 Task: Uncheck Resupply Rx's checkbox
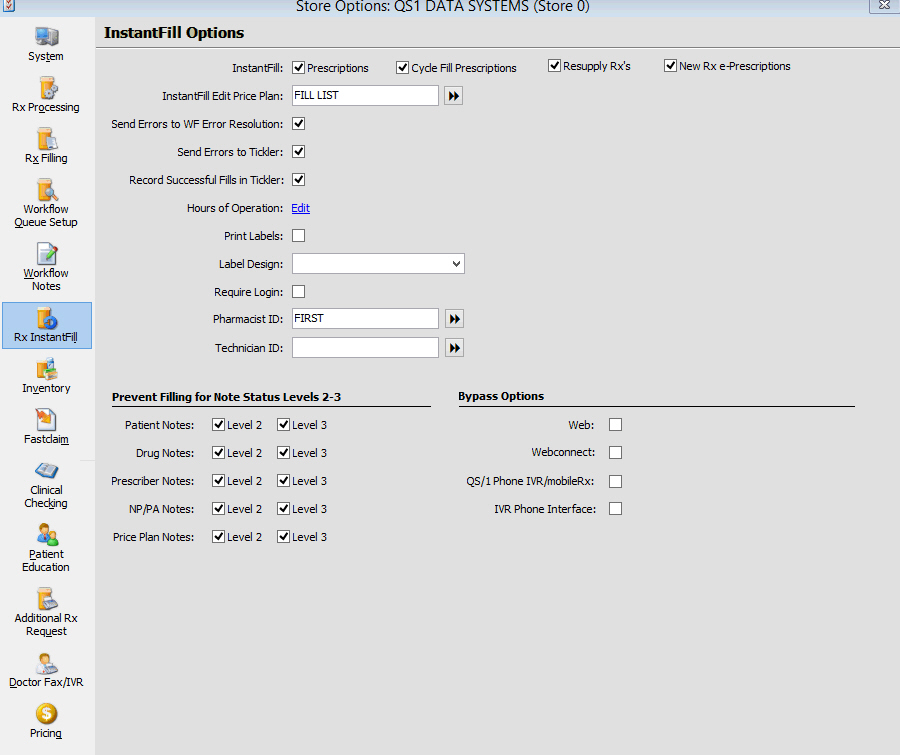click(554, 65)
